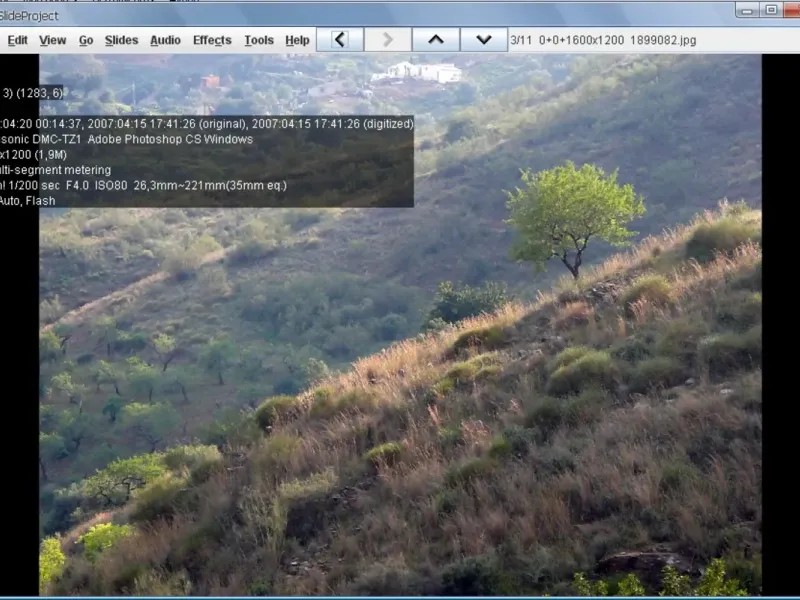Open the Slides menu

(121, 40)
